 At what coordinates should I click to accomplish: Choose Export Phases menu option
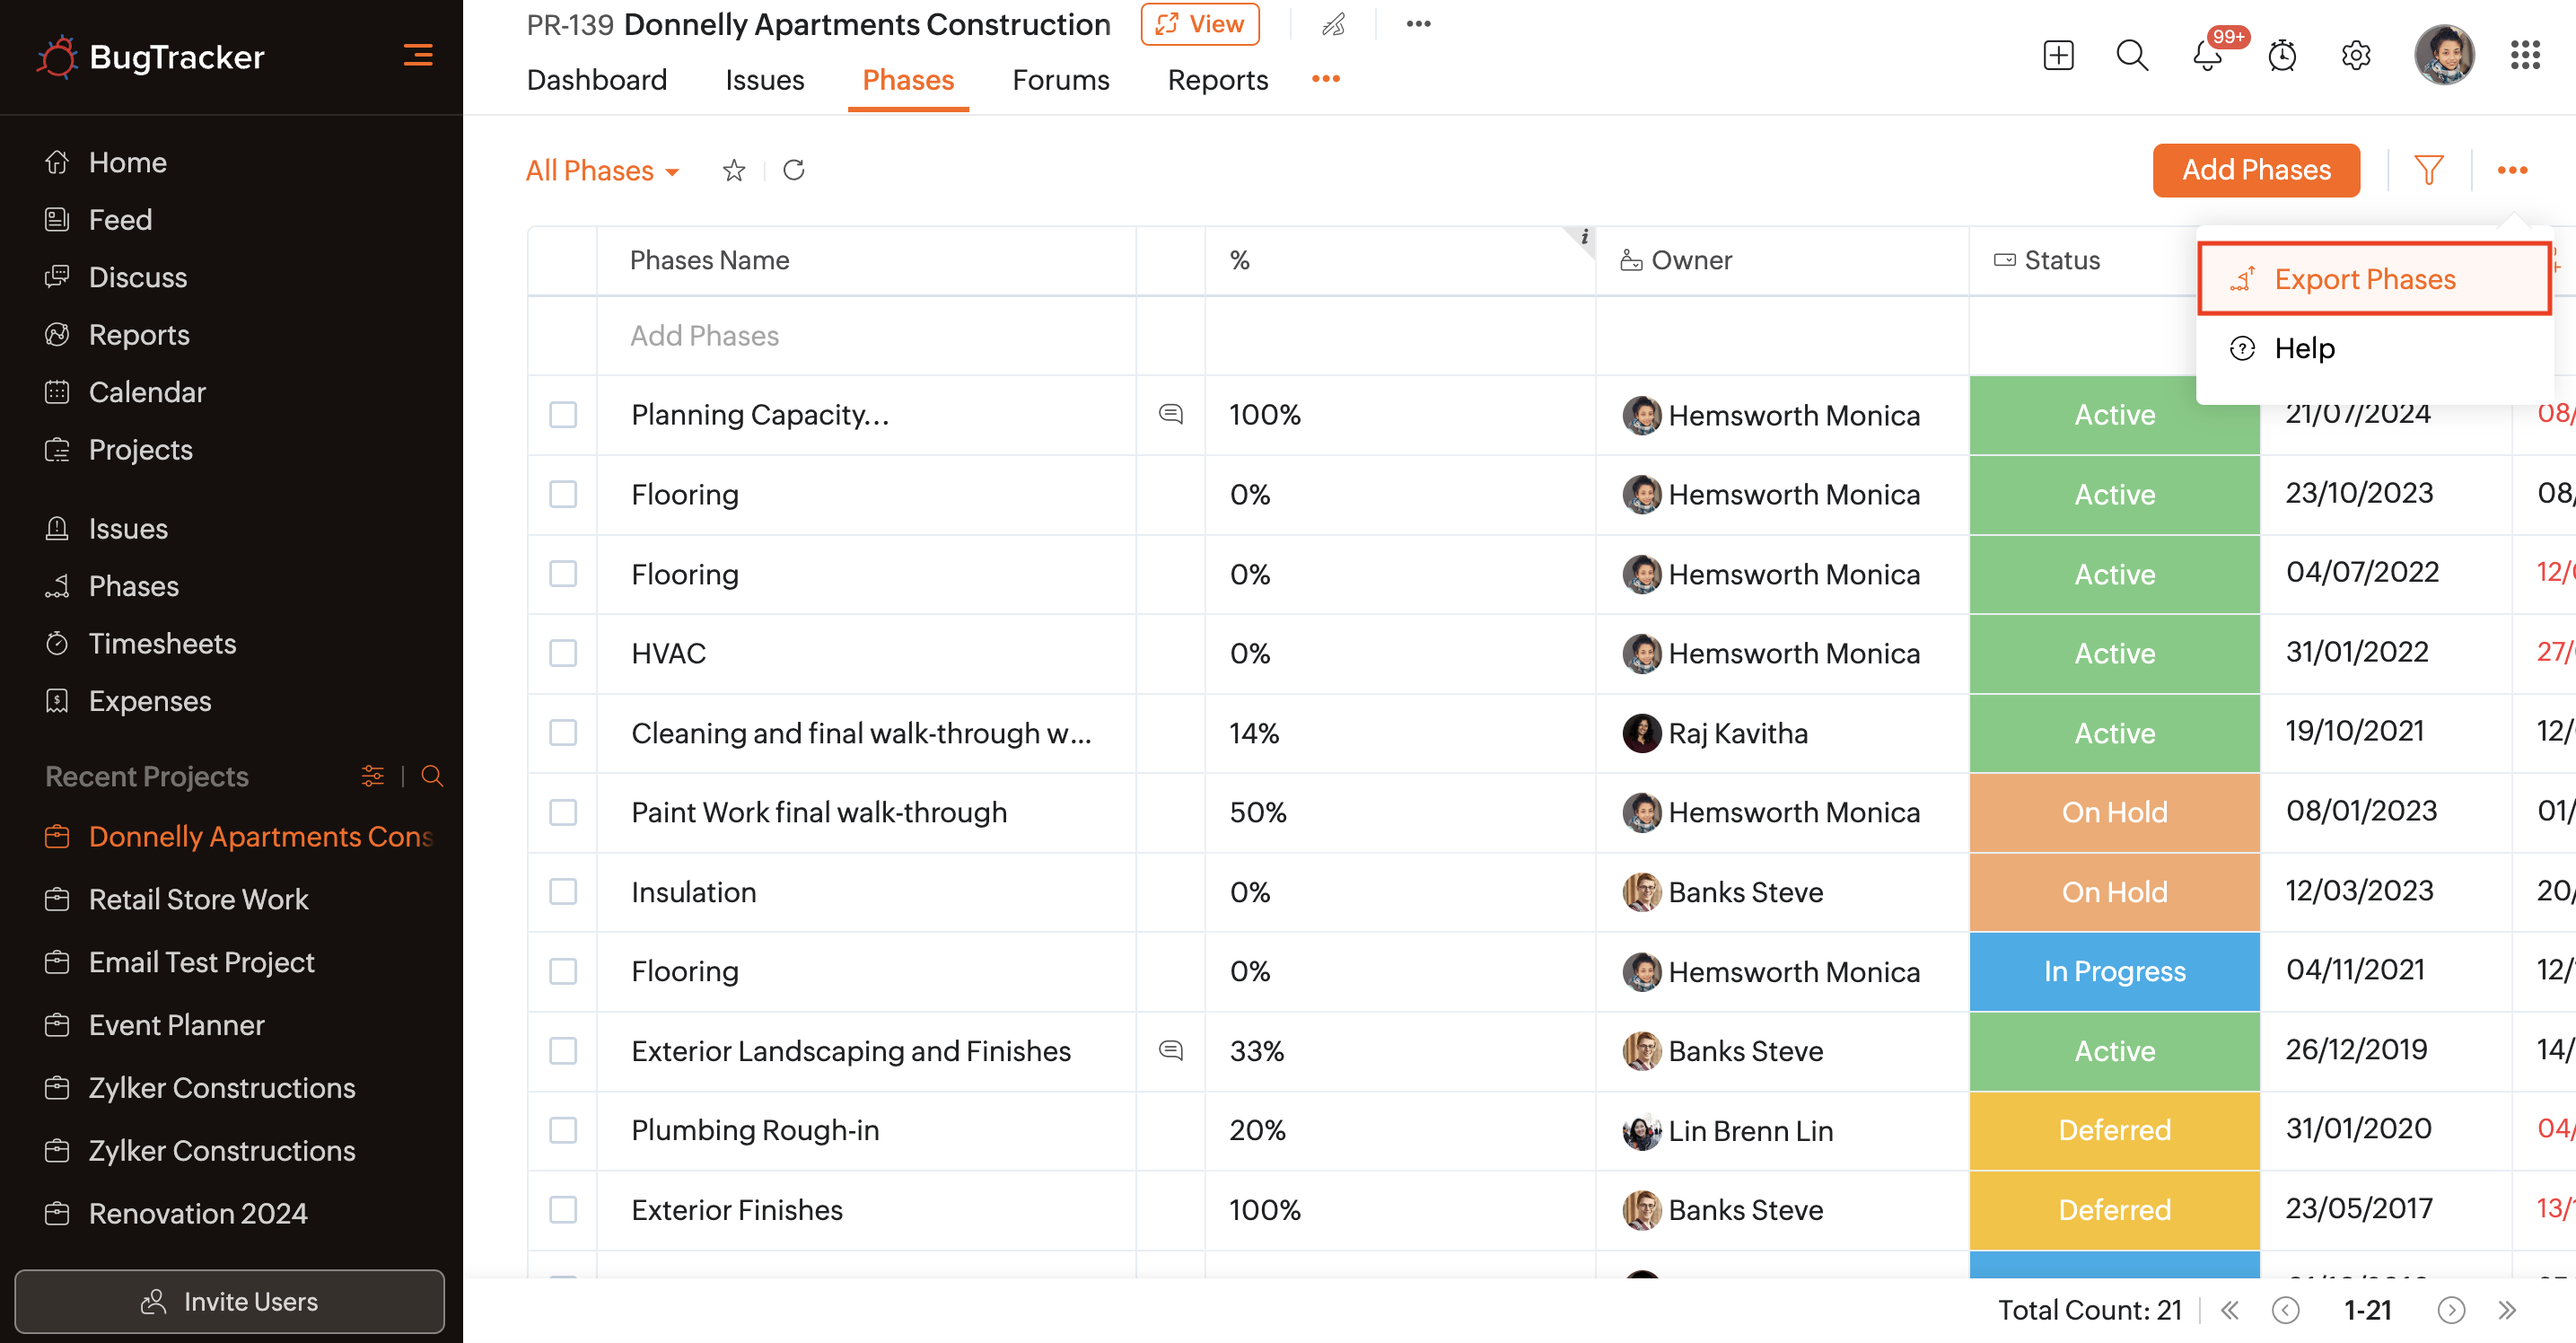coord(2364,279)
